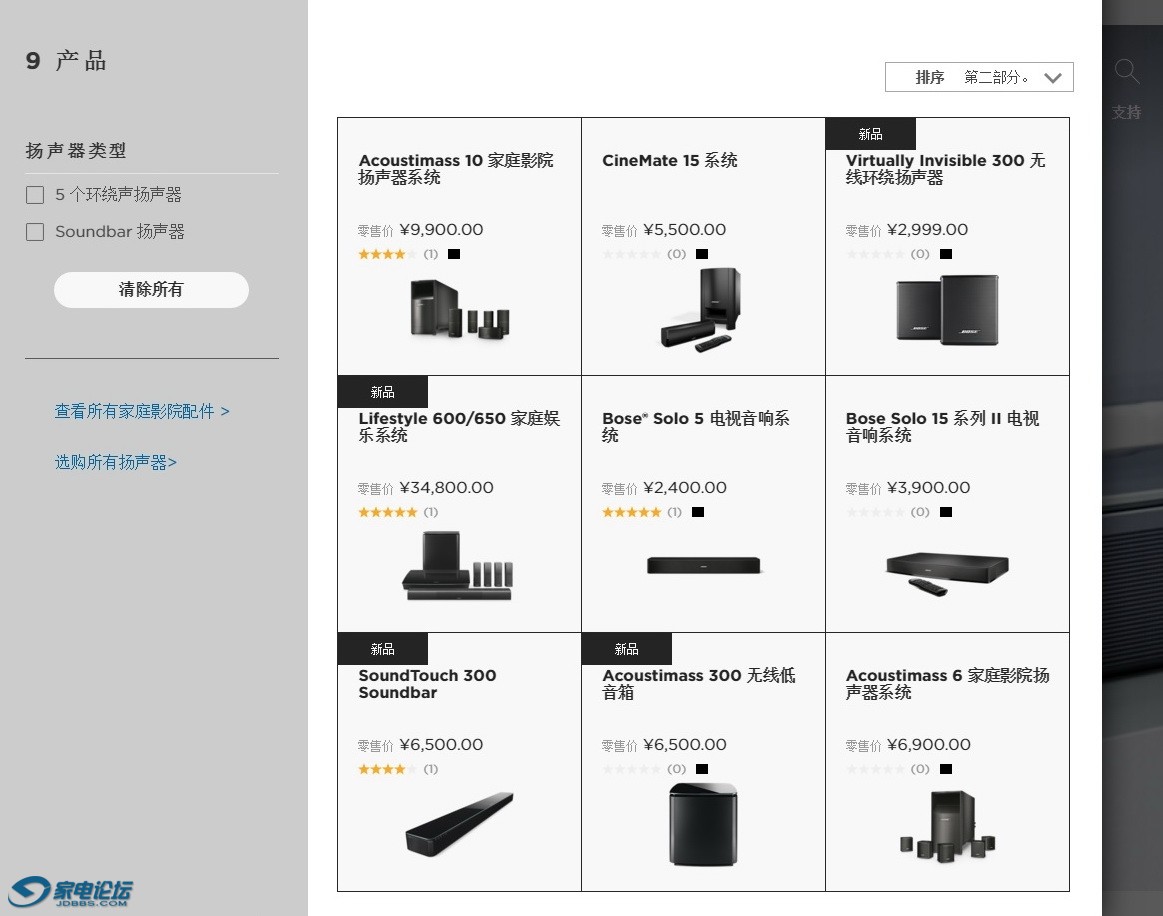The height and width of the screenshot is (916, 1163).
Task: Open Bose Solo 5 电视音响系统 title
Action: tap(695, 426)
